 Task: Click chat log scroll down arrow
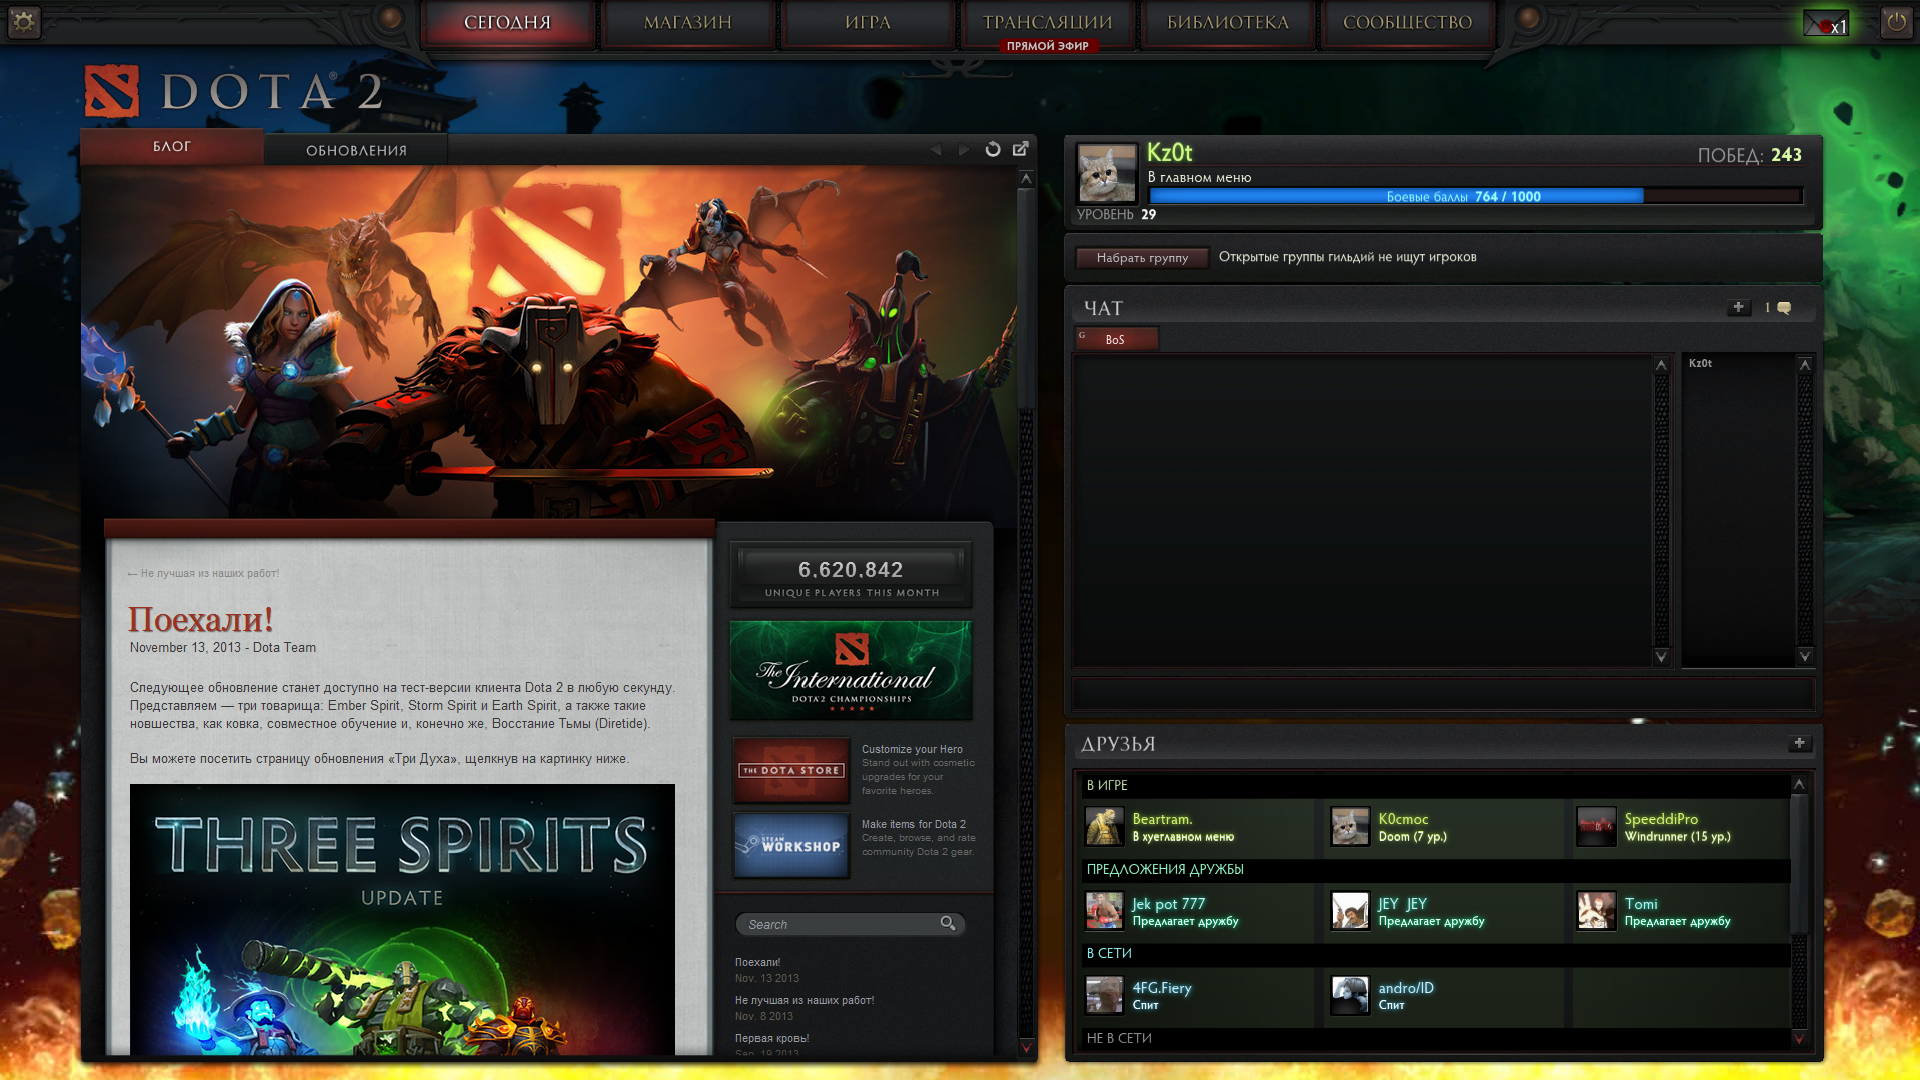pos(1661,657)
